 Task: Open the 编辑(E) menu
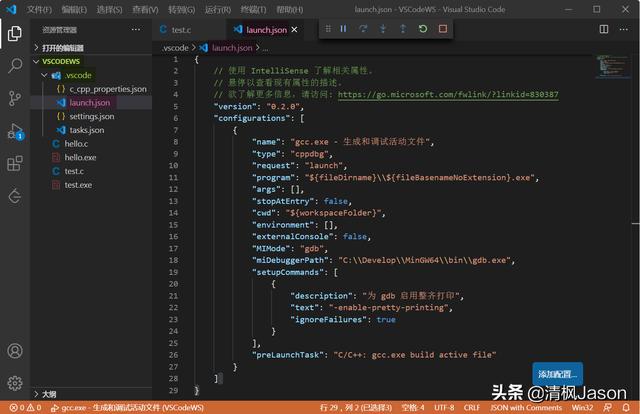point(74,9)
